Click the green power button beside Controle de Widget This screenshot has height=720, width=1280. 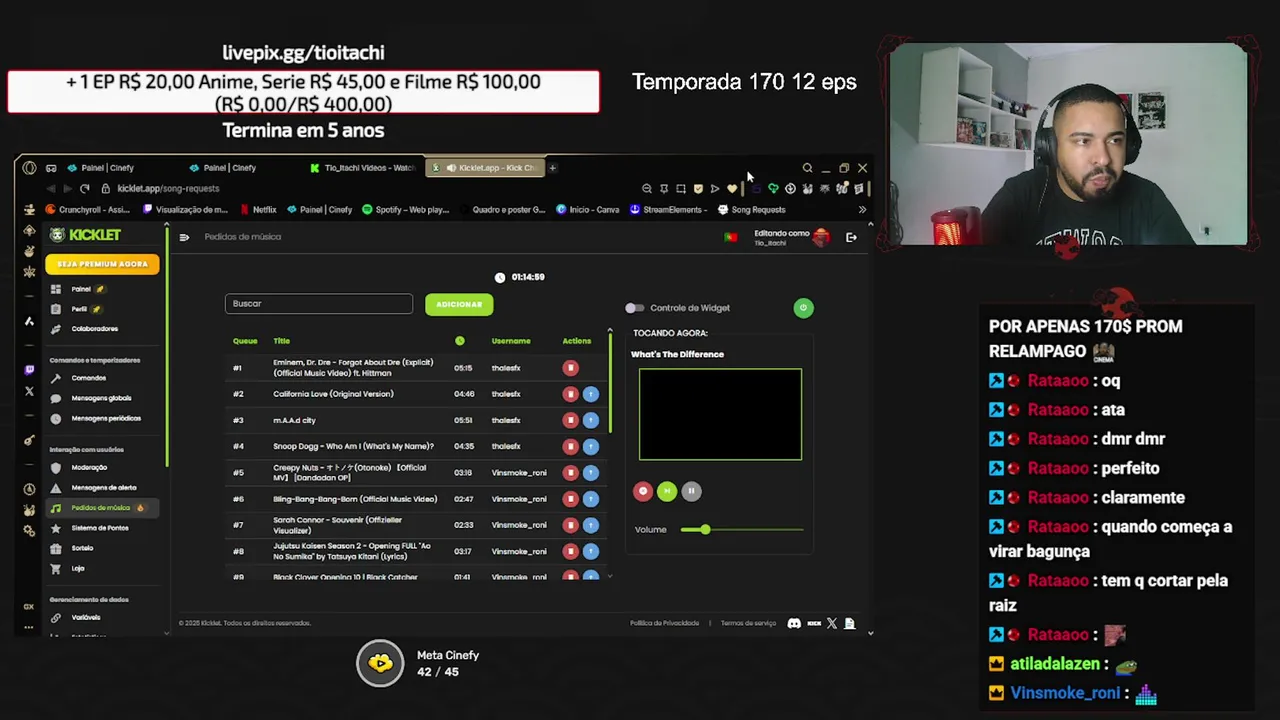[x=803, y=308]
